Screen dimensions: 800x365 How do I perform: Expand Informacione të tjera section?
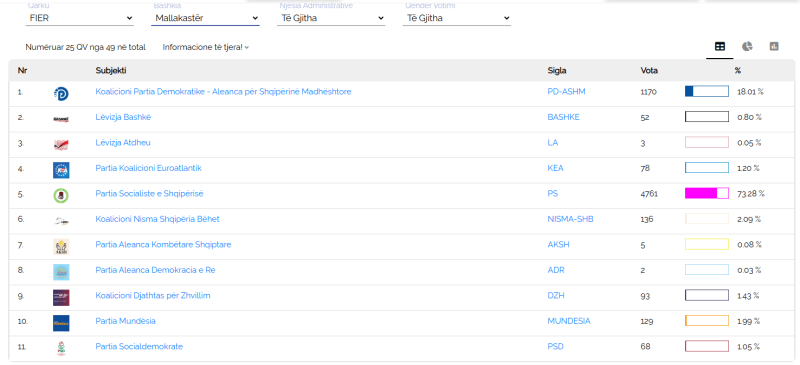(x=206, y=47)
